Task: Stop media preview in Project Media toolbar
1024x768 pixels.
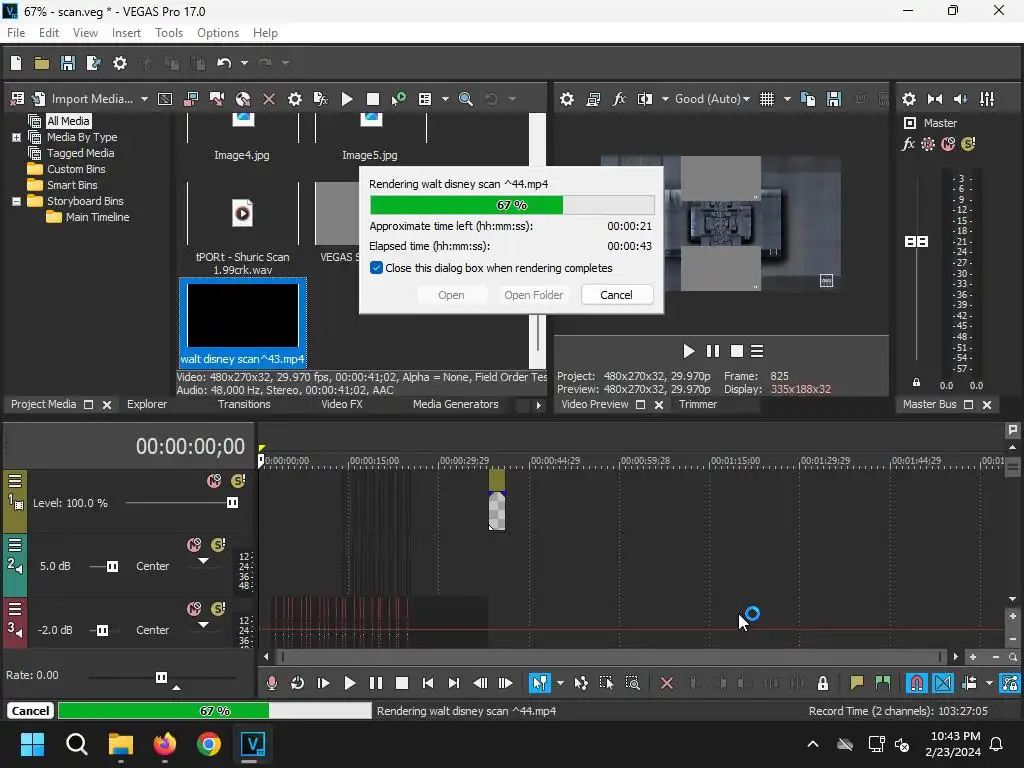Action: [372, 99]
